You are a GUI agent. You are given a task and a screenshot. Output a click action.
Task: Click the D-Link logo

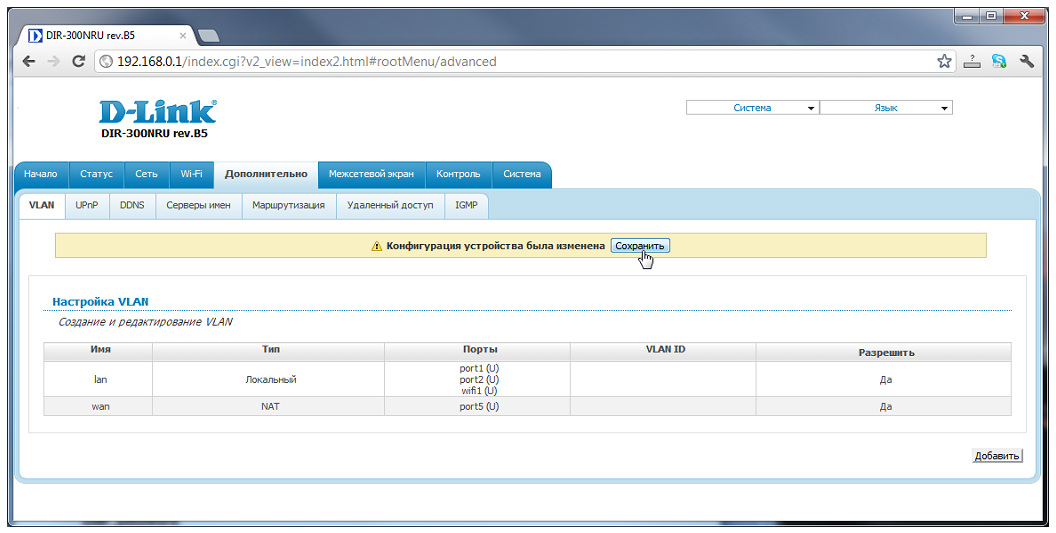click(x=158, y=111)
